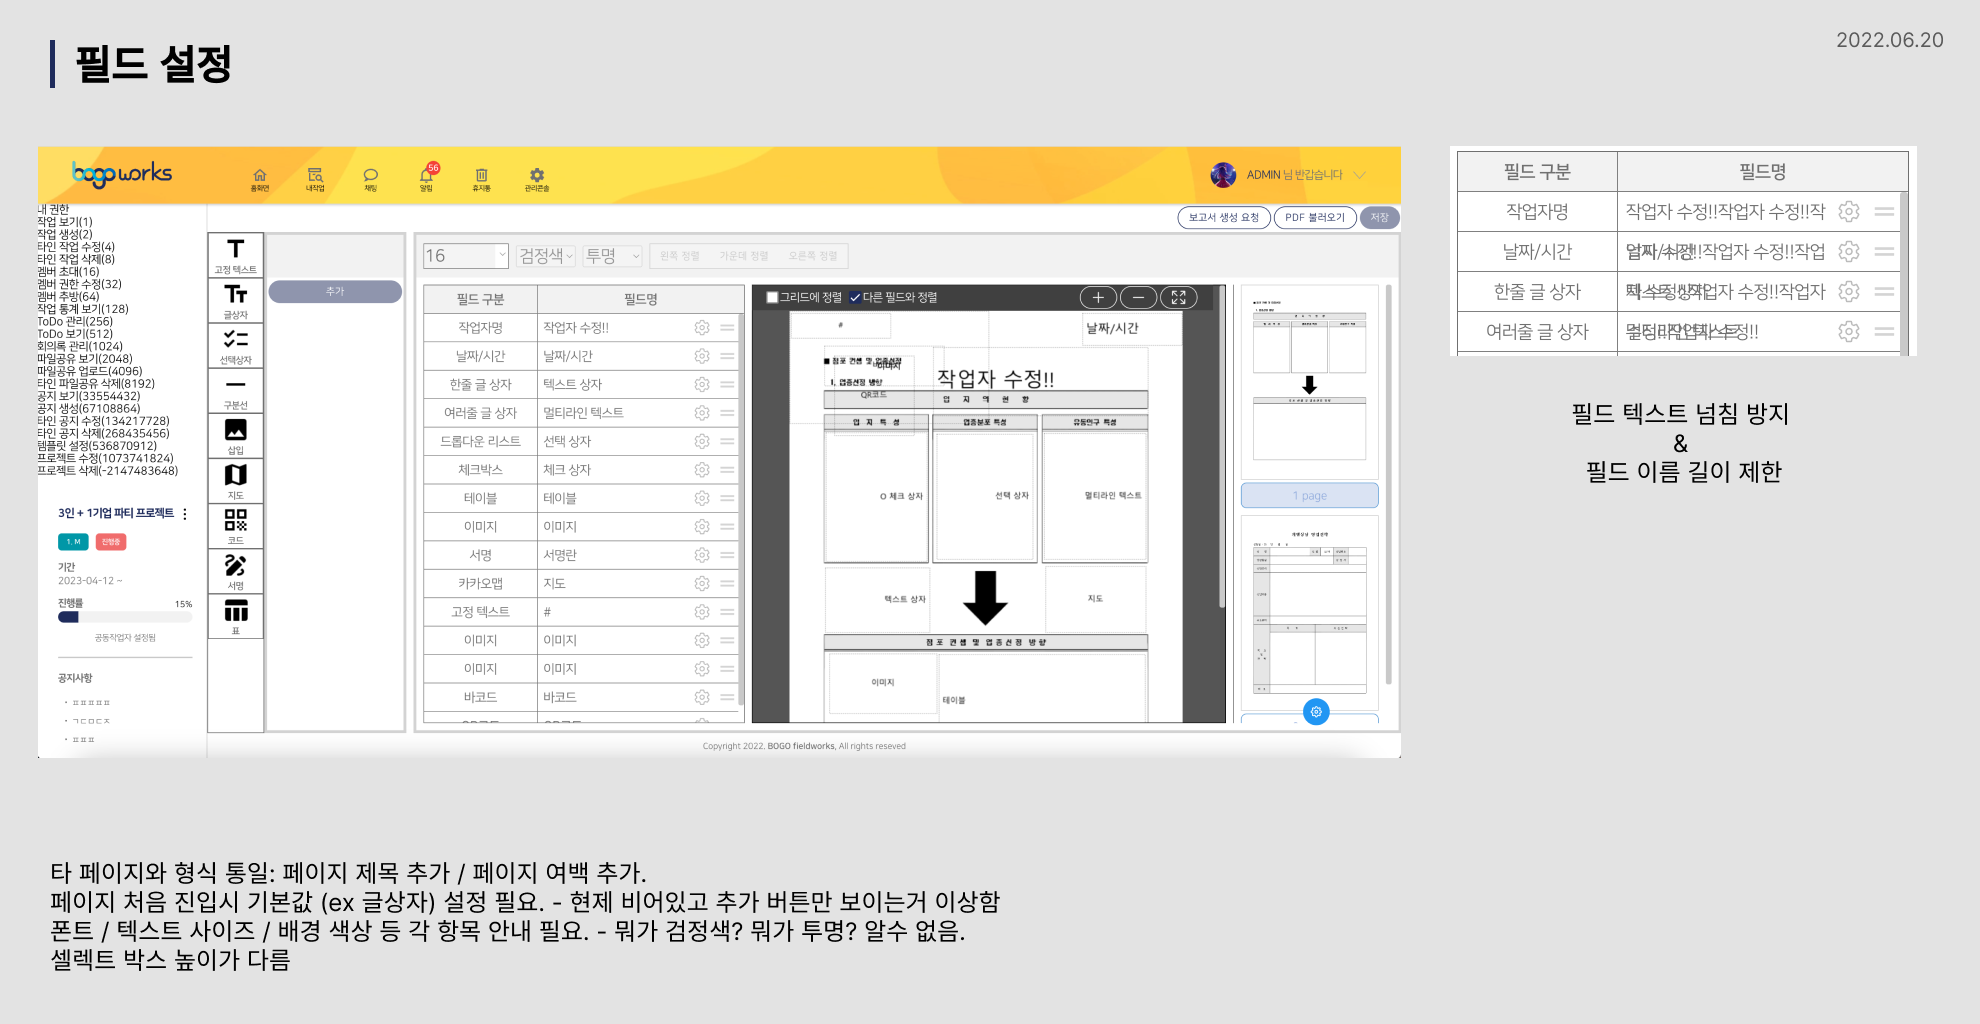
Task: Click 필드 구분 column header
Action: (480, 299)
